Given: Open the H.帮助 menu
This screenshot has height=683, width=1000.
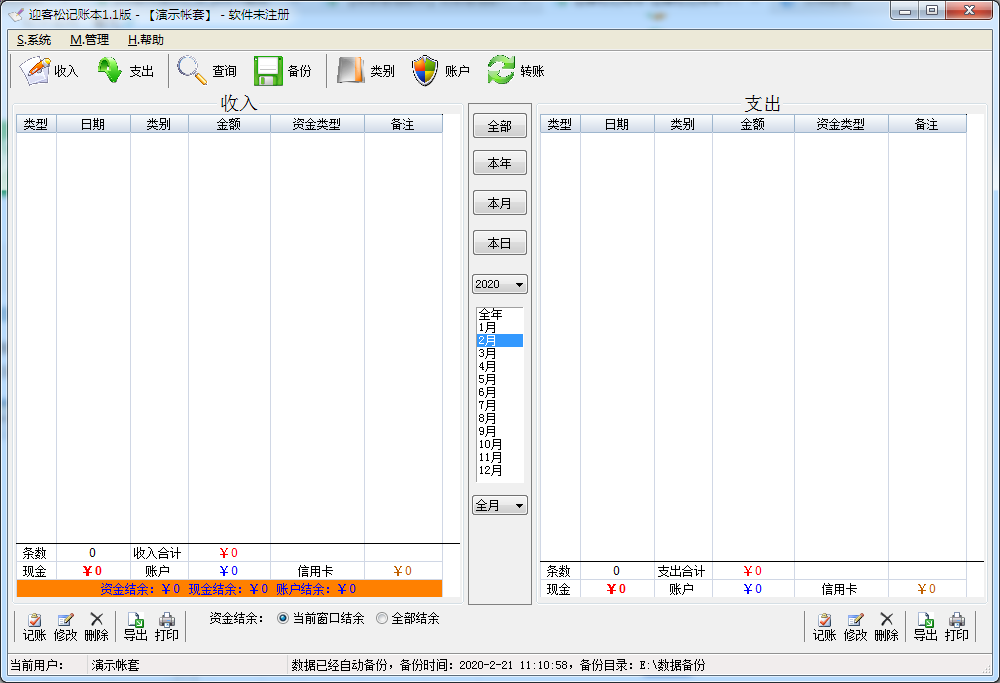Looking at the screenshot, I should (x=145, y=40).
